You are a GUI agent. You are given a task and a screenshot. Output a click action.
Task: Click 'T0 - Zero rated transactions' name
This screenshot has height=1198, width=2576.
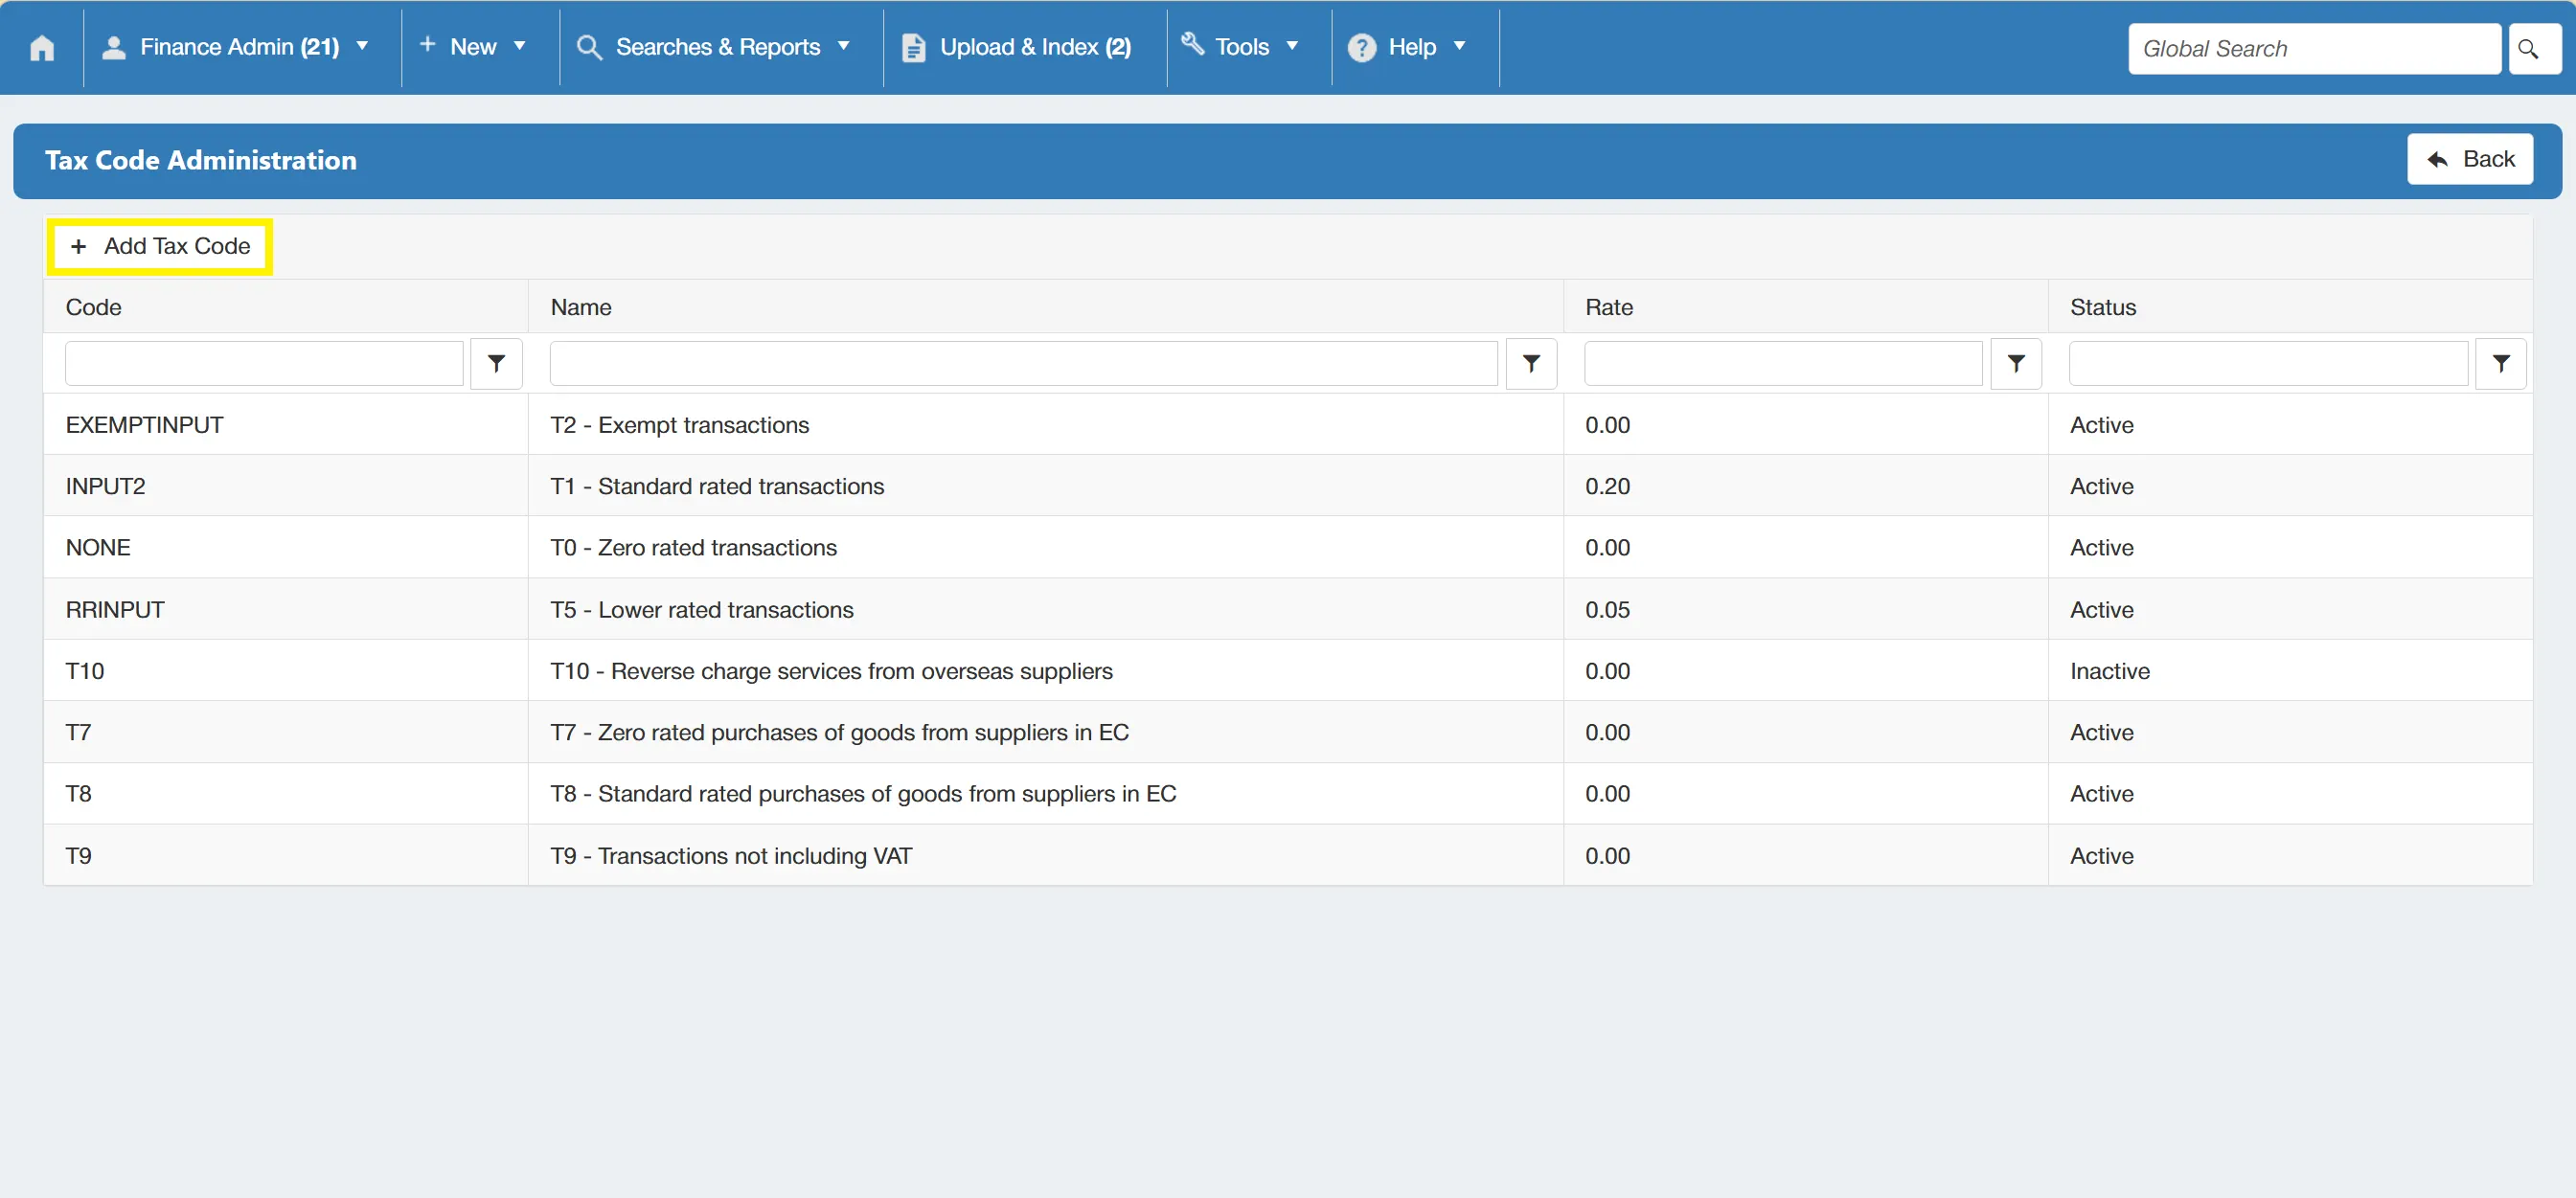point(693,548)
